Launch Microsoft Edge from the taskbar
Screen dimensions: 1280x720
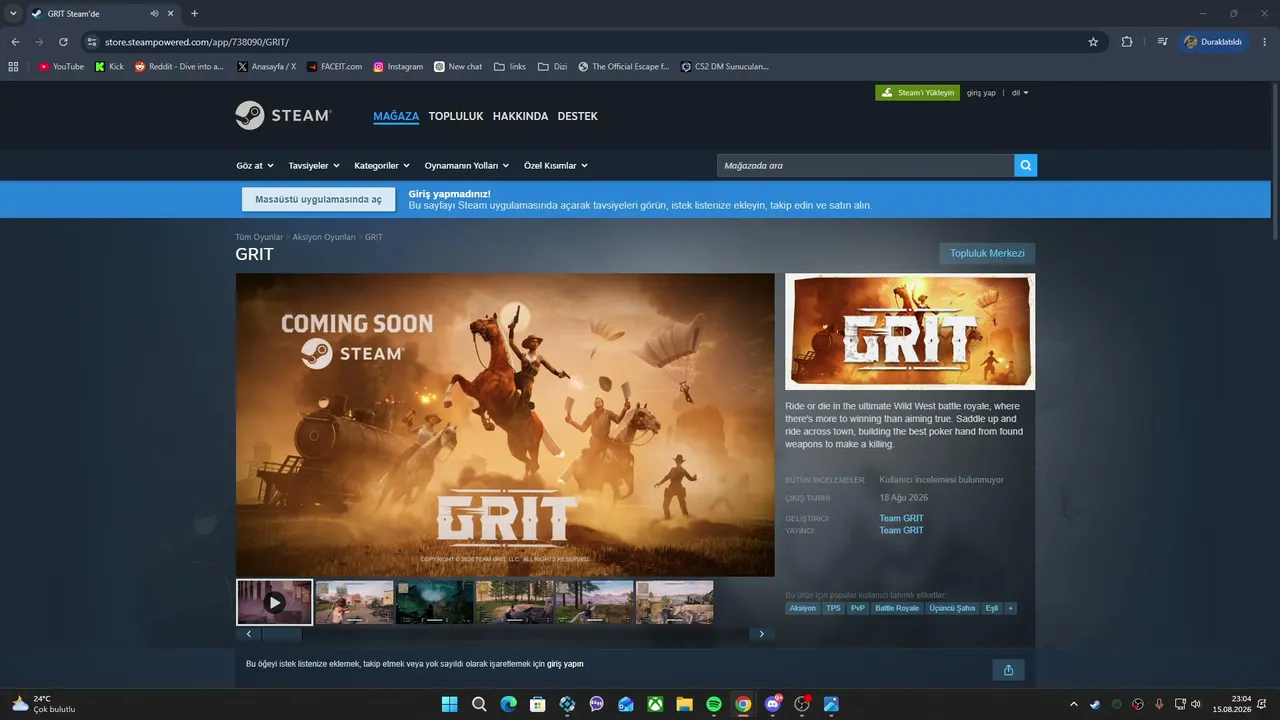pos(508,704)
